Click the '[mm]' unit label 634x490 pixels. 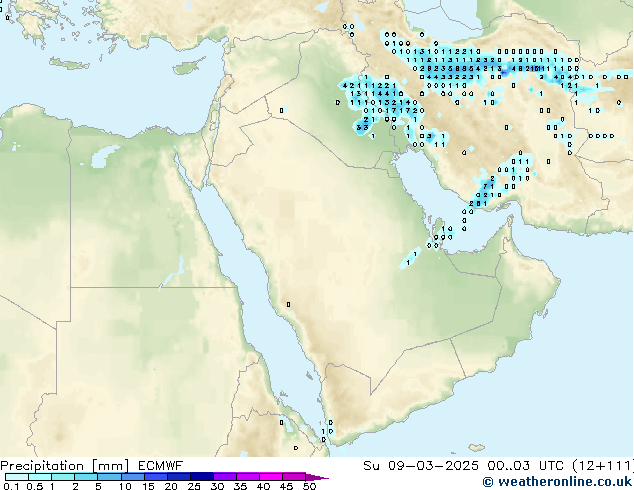pyautogui.click(x=110, y=466)
